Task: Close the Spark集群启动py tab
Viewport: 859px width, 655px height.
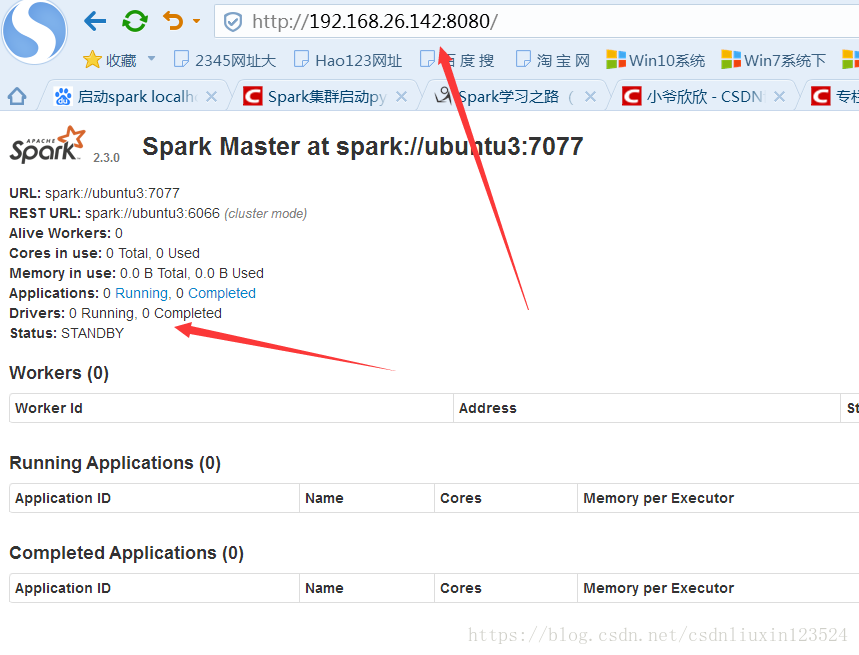Action: 402,97
